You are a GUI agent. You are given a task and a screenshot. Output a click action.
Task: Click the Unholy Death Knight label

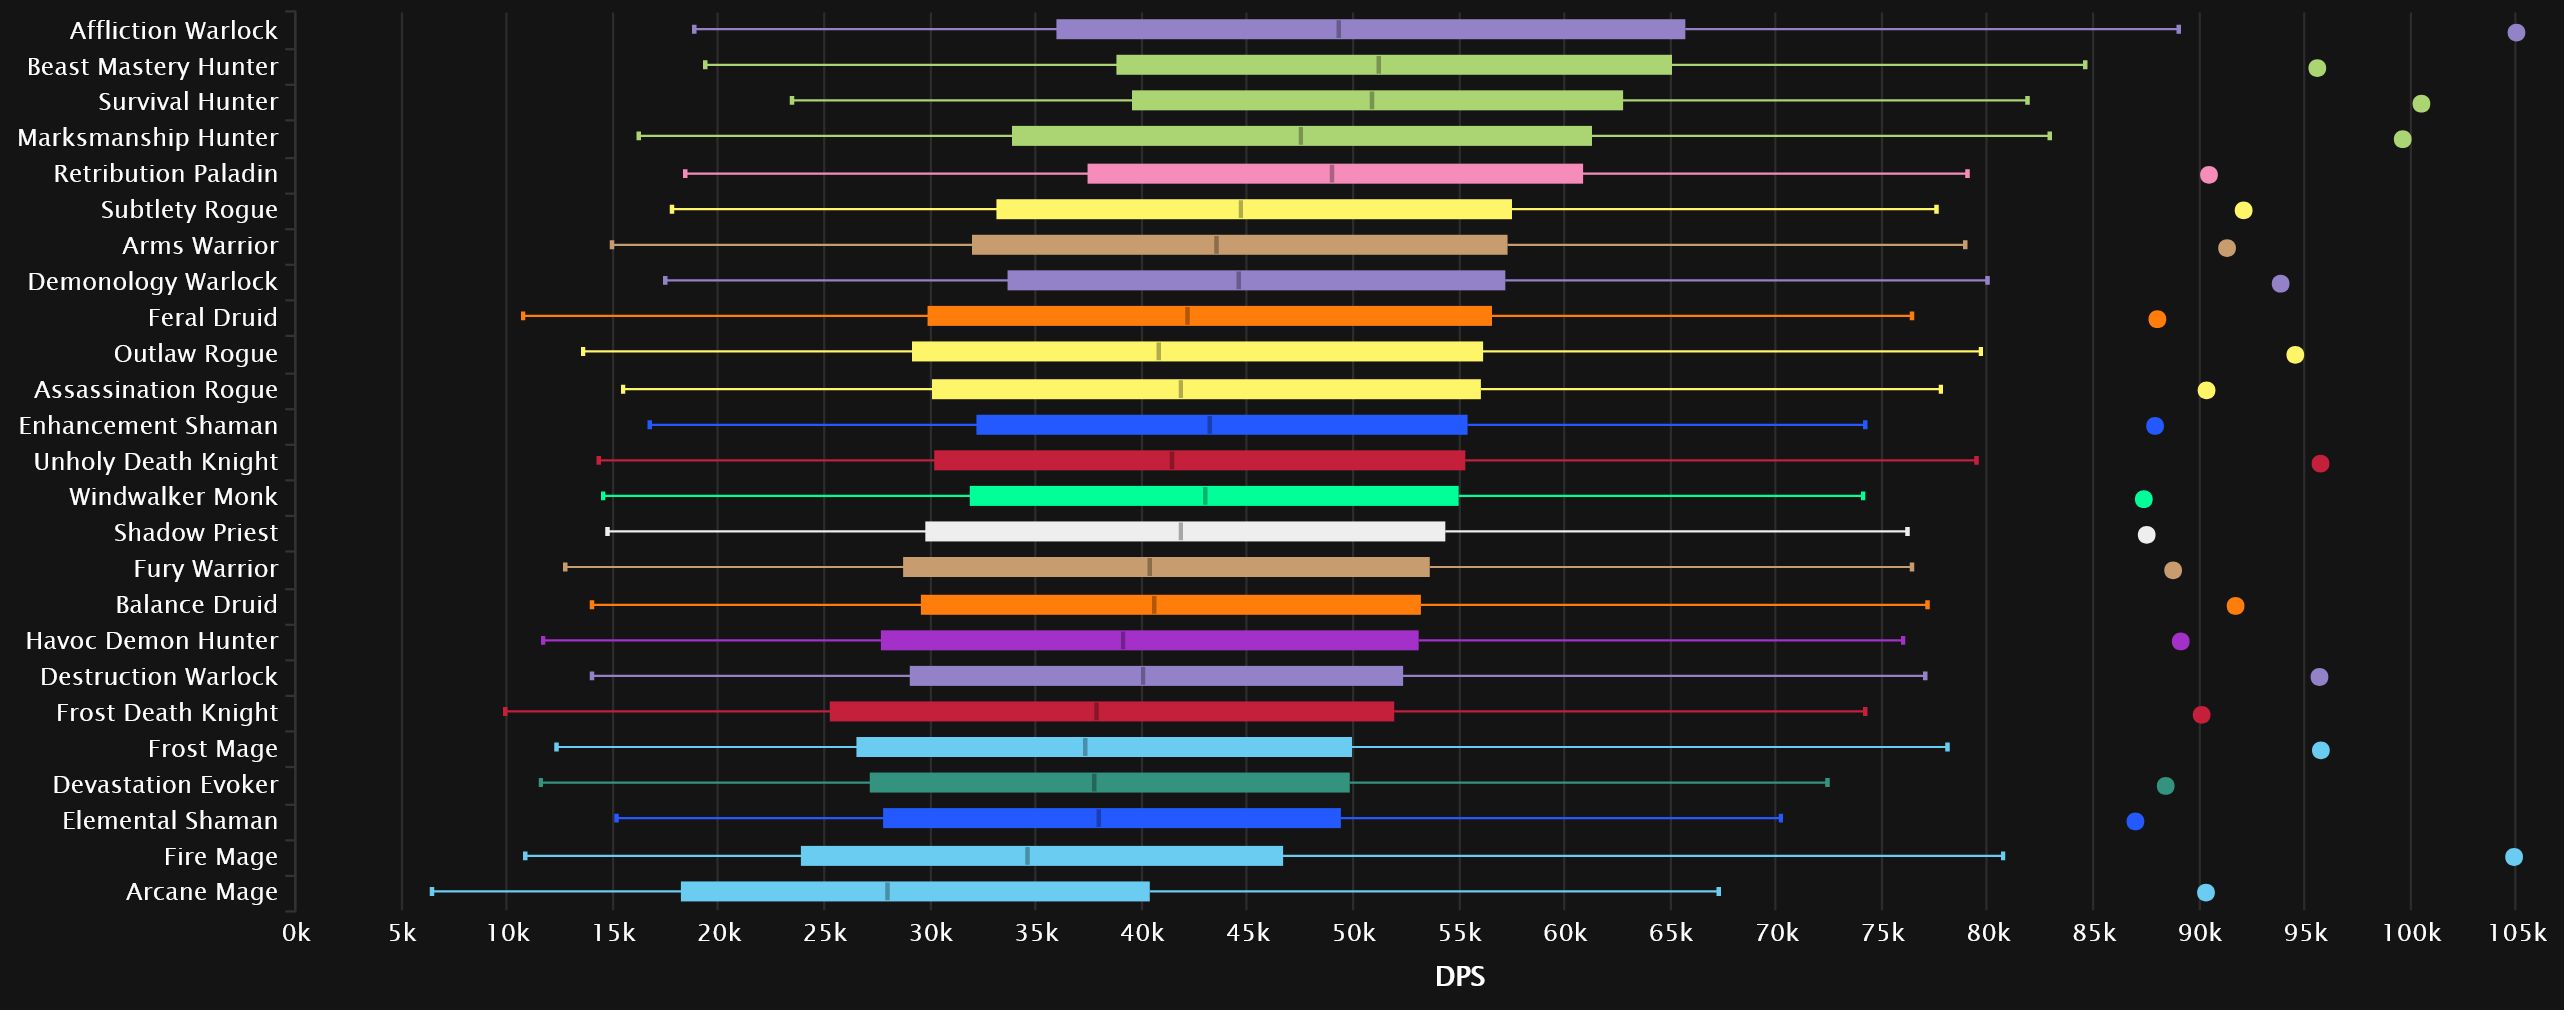[x=156, y=462]
